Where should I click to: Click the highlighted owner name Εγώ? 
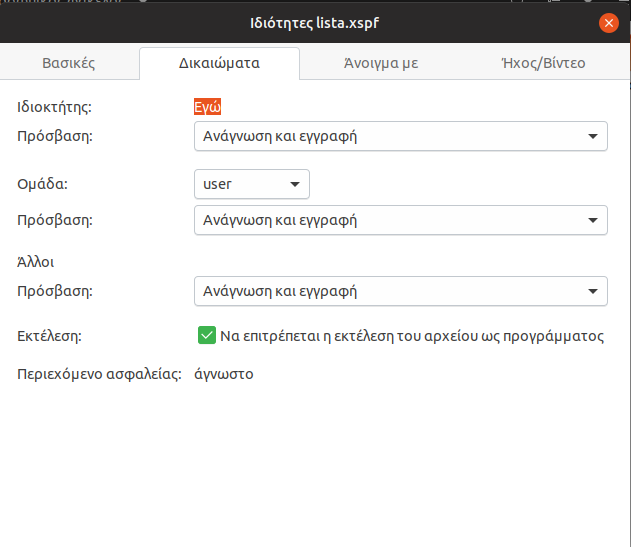pyautogui.click(x=207, y=107)
